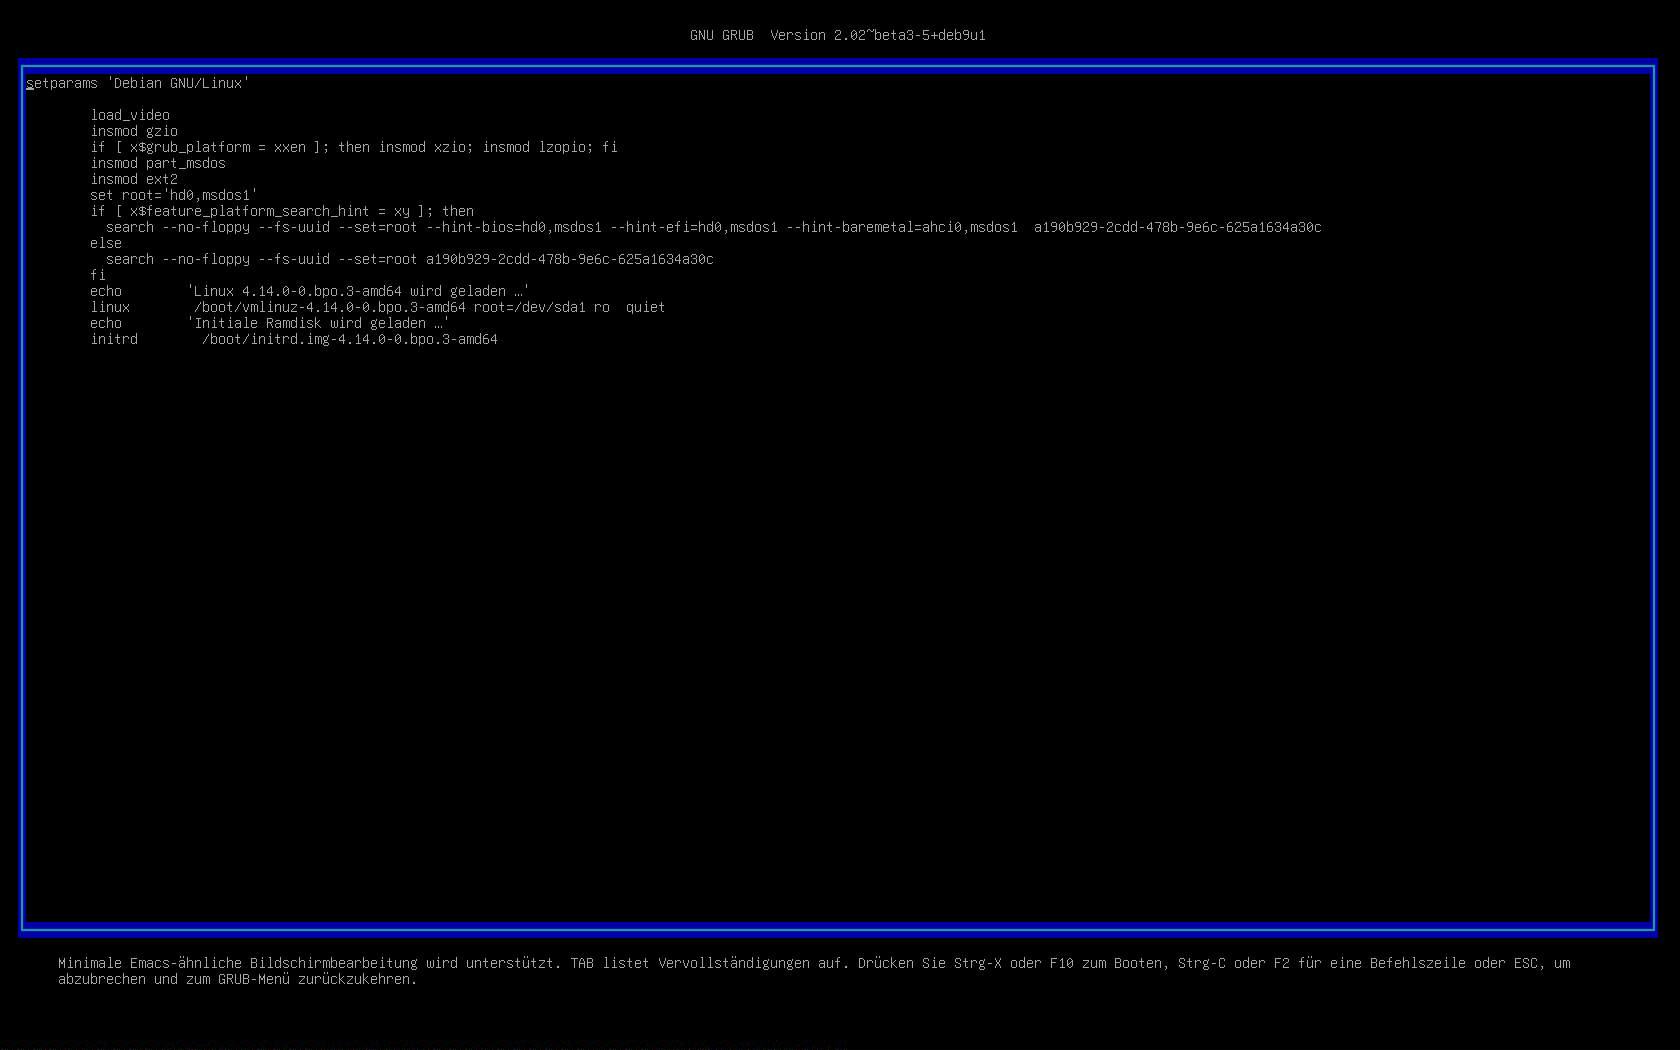The width and height of the screenshot is (1680, 1050).
Task: Click the word "quiet" on the linux line
Action: point(646,307)
